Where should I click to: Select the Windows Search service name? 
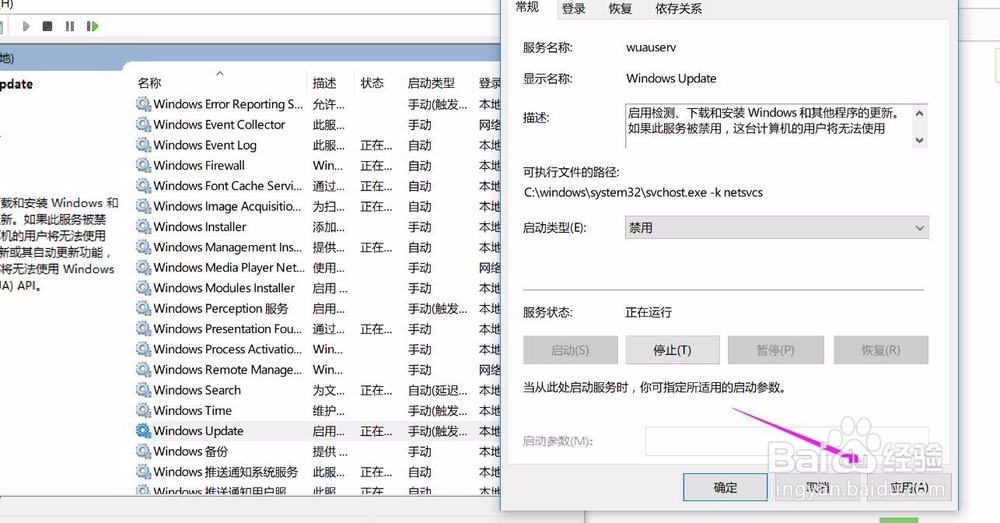click(197, 390)
